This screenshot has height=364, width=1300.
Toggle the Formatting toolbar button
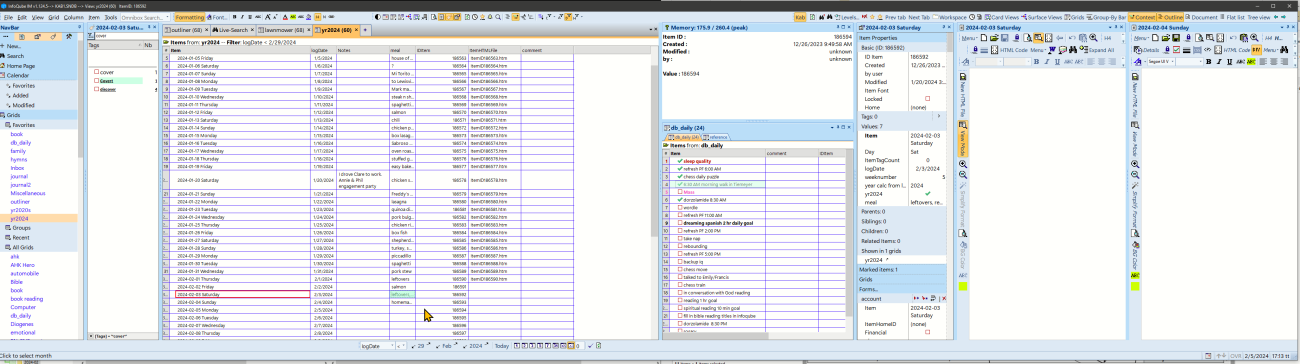190,17
